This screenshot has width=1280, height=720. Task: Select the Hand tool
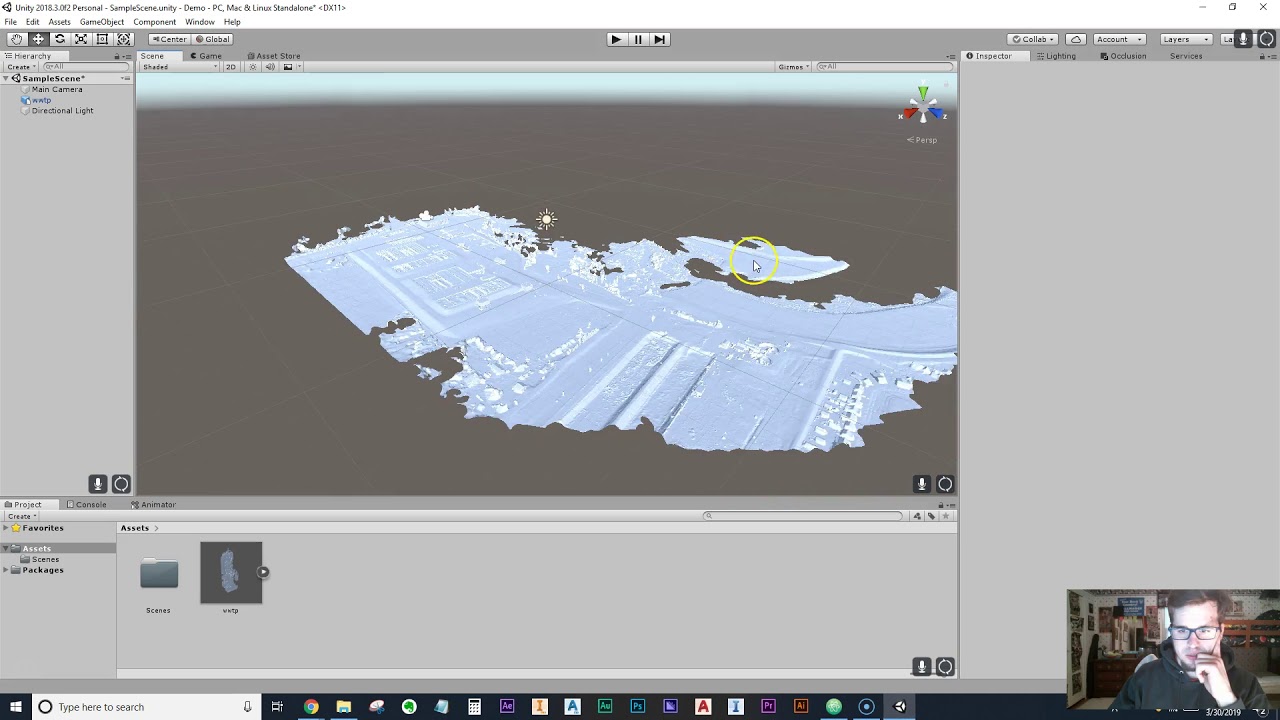(16, 39)
